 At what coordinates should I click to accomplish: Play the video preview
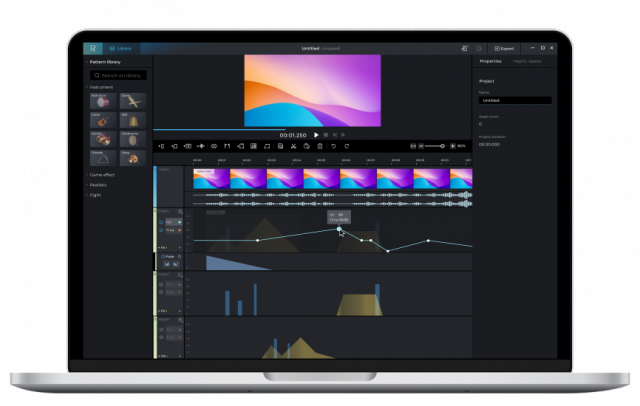(316, 135)
